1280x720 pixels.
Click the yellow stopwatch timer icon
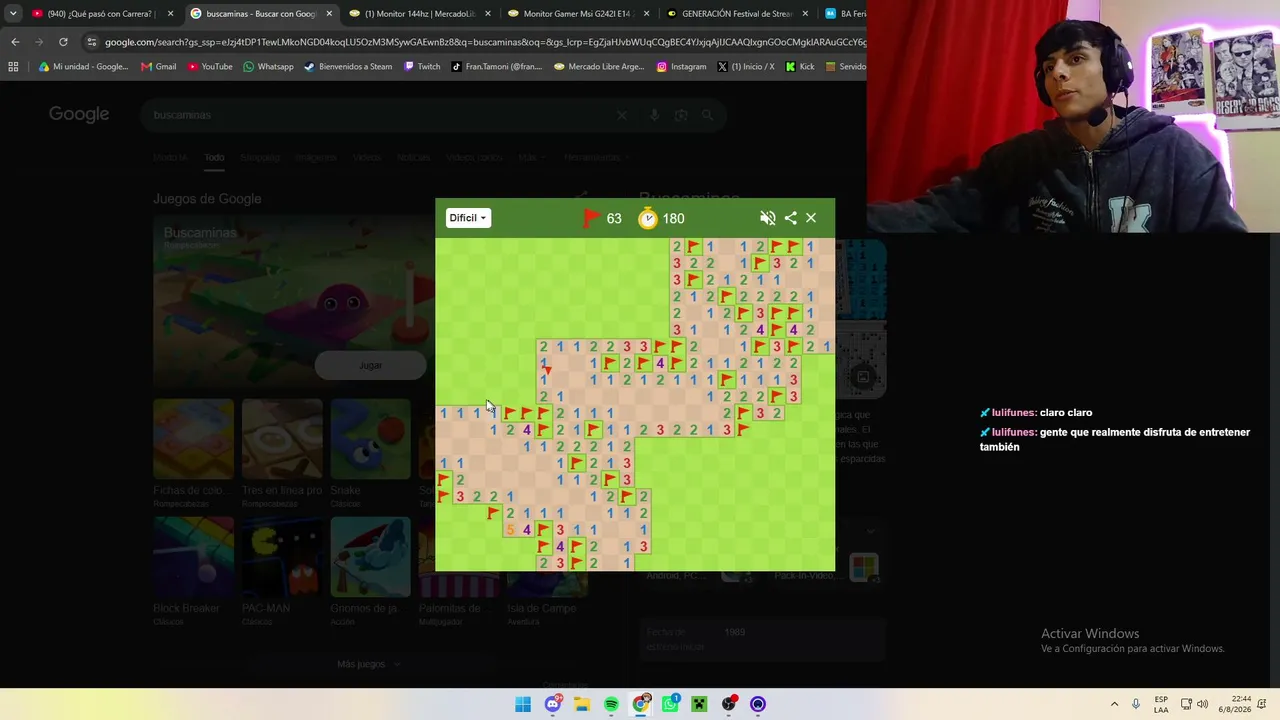coord(648,218)
